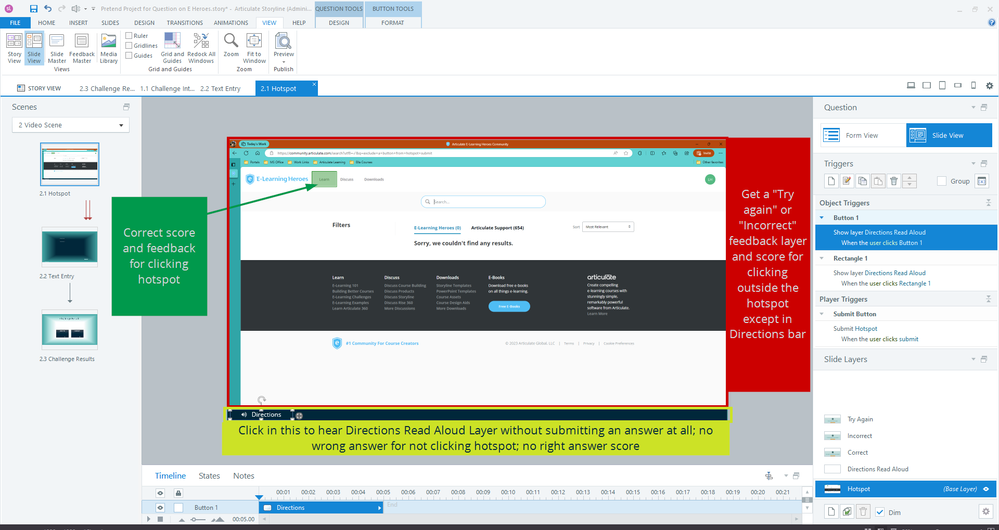Select the mobile phone preview icon
Screen dimensions: 999x530
pyautogui.click(x=973, y=85)
